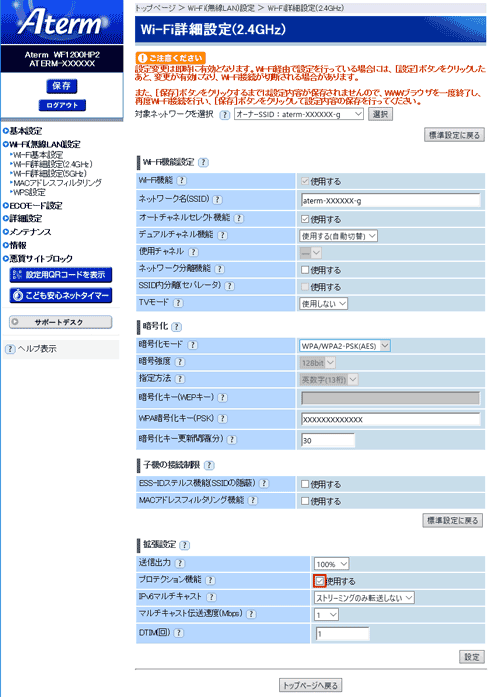The width and height of the screenshot is (500, 697).
Task: Click ネットワーク名(SSID) text field
Action: point(391,200)
